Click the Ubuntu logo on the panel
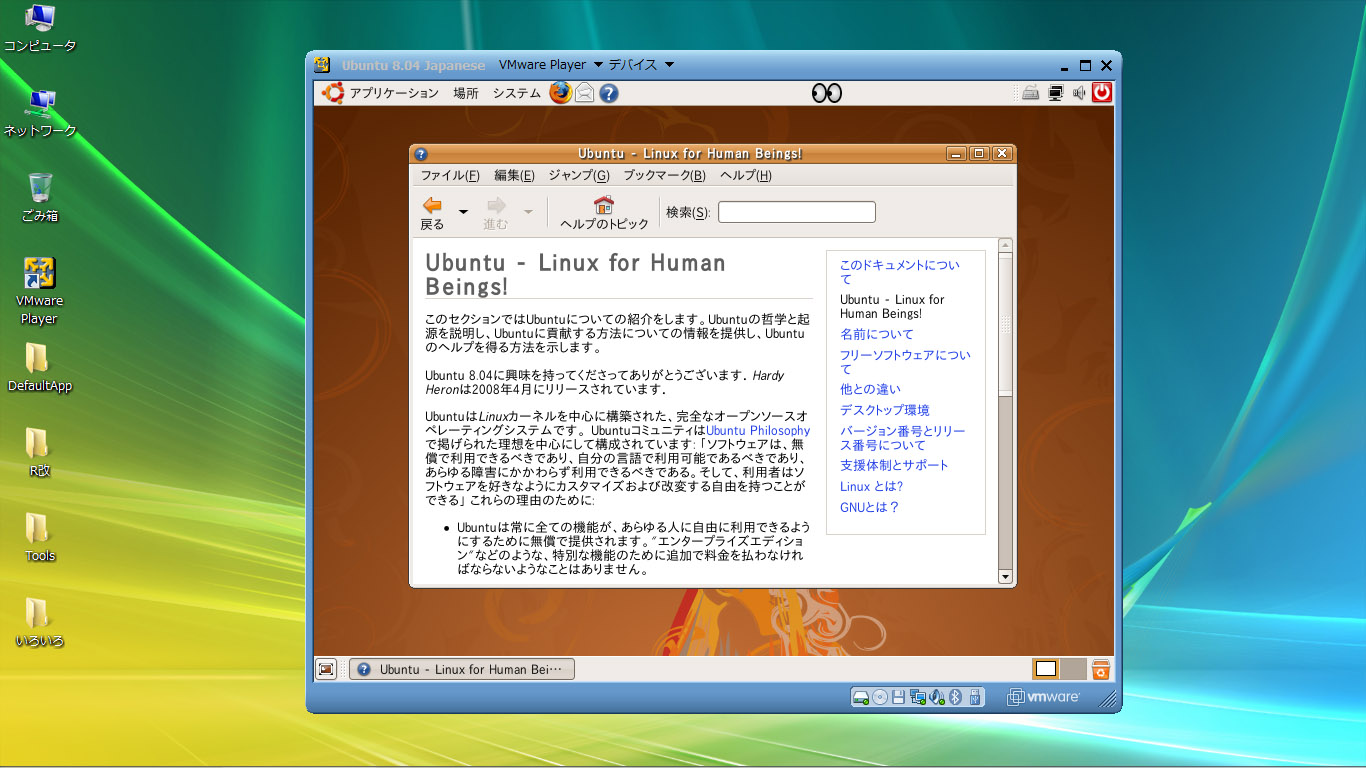Image resolution: width=1366 pixels, height=768 pixels. 333,93
